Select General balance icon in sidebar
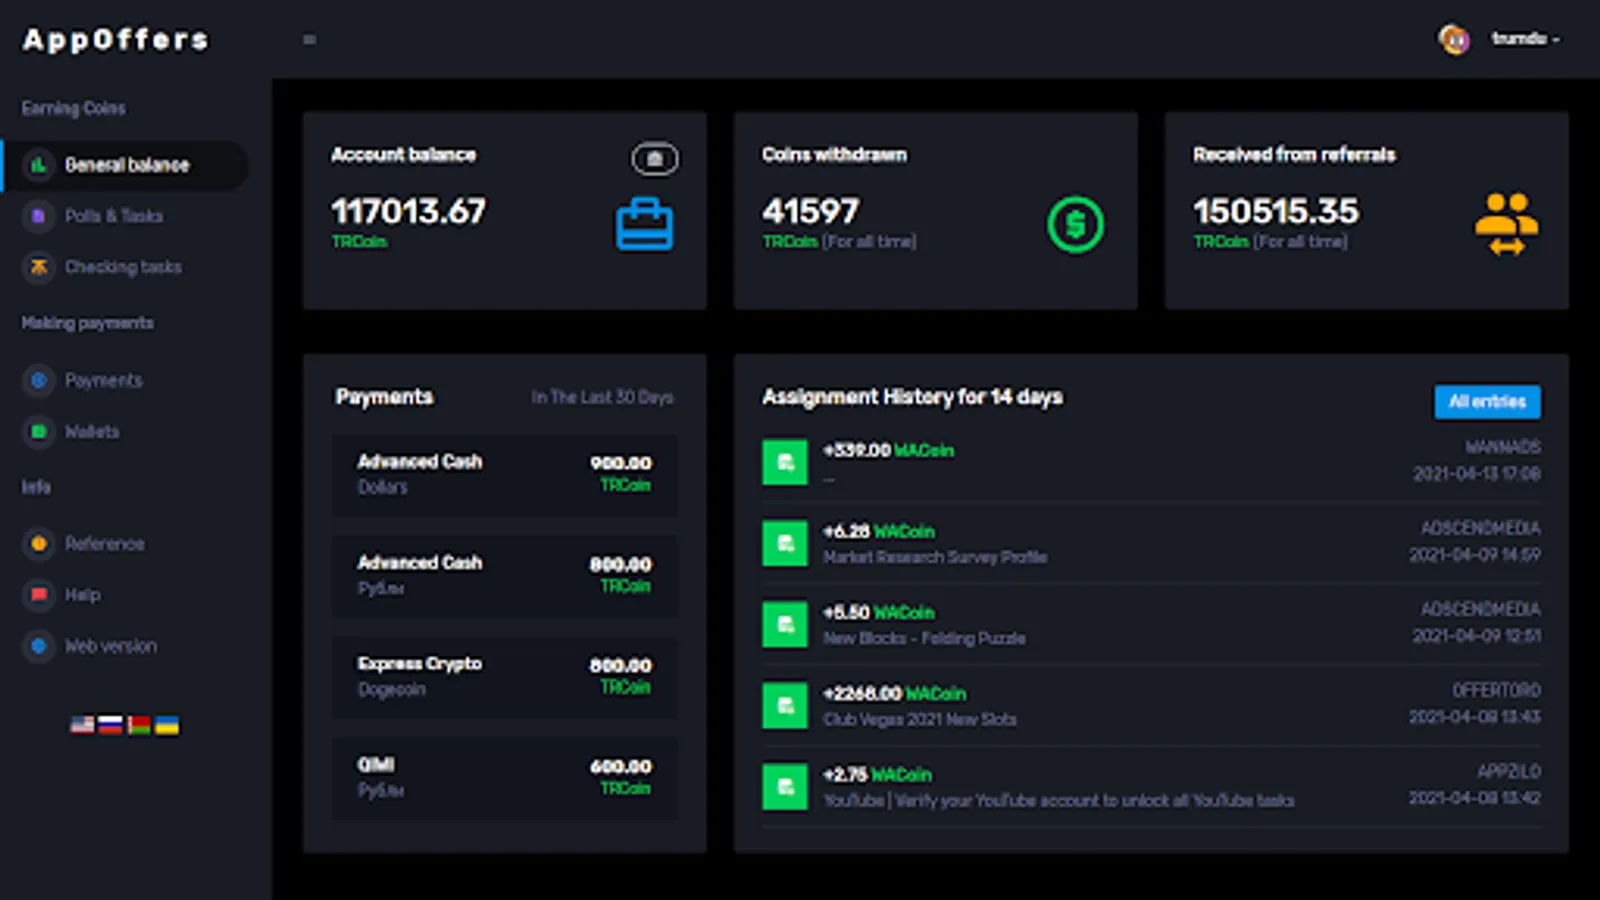Viewport: 1600px width, 900px height. tap(39, 165)
